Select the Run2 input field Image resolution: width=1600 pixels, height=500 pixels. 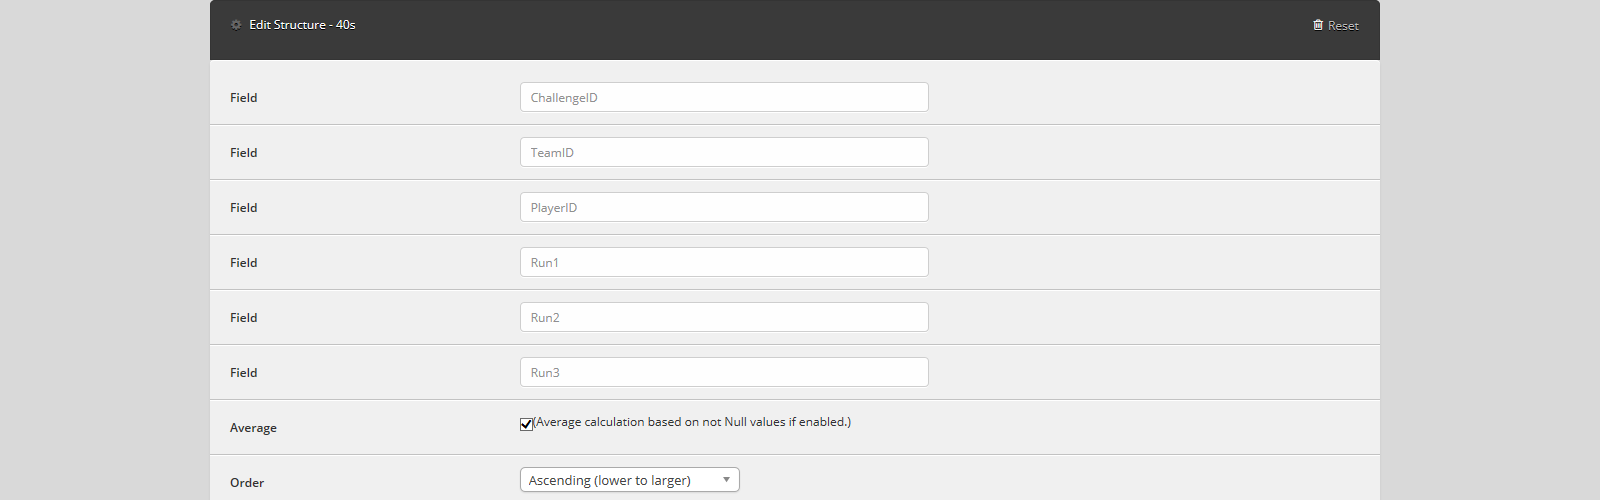tap(724, 317)
